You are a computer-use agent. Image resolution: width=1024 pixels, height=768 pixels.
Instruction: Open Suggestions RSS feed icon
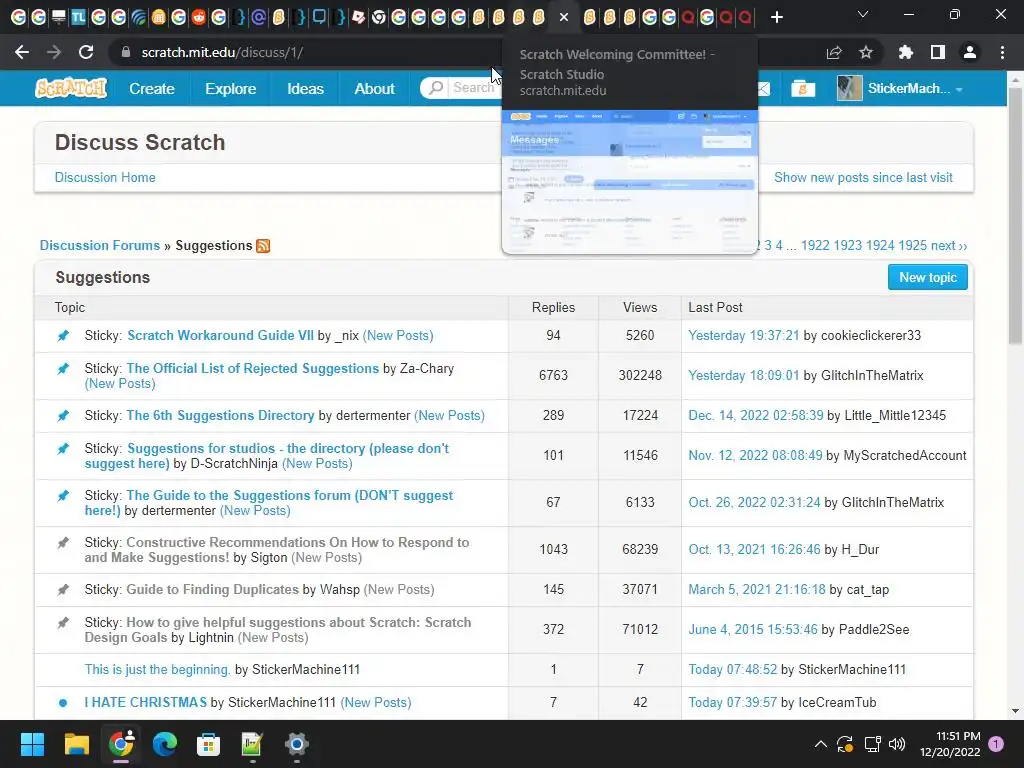click(x=263, y=246)
